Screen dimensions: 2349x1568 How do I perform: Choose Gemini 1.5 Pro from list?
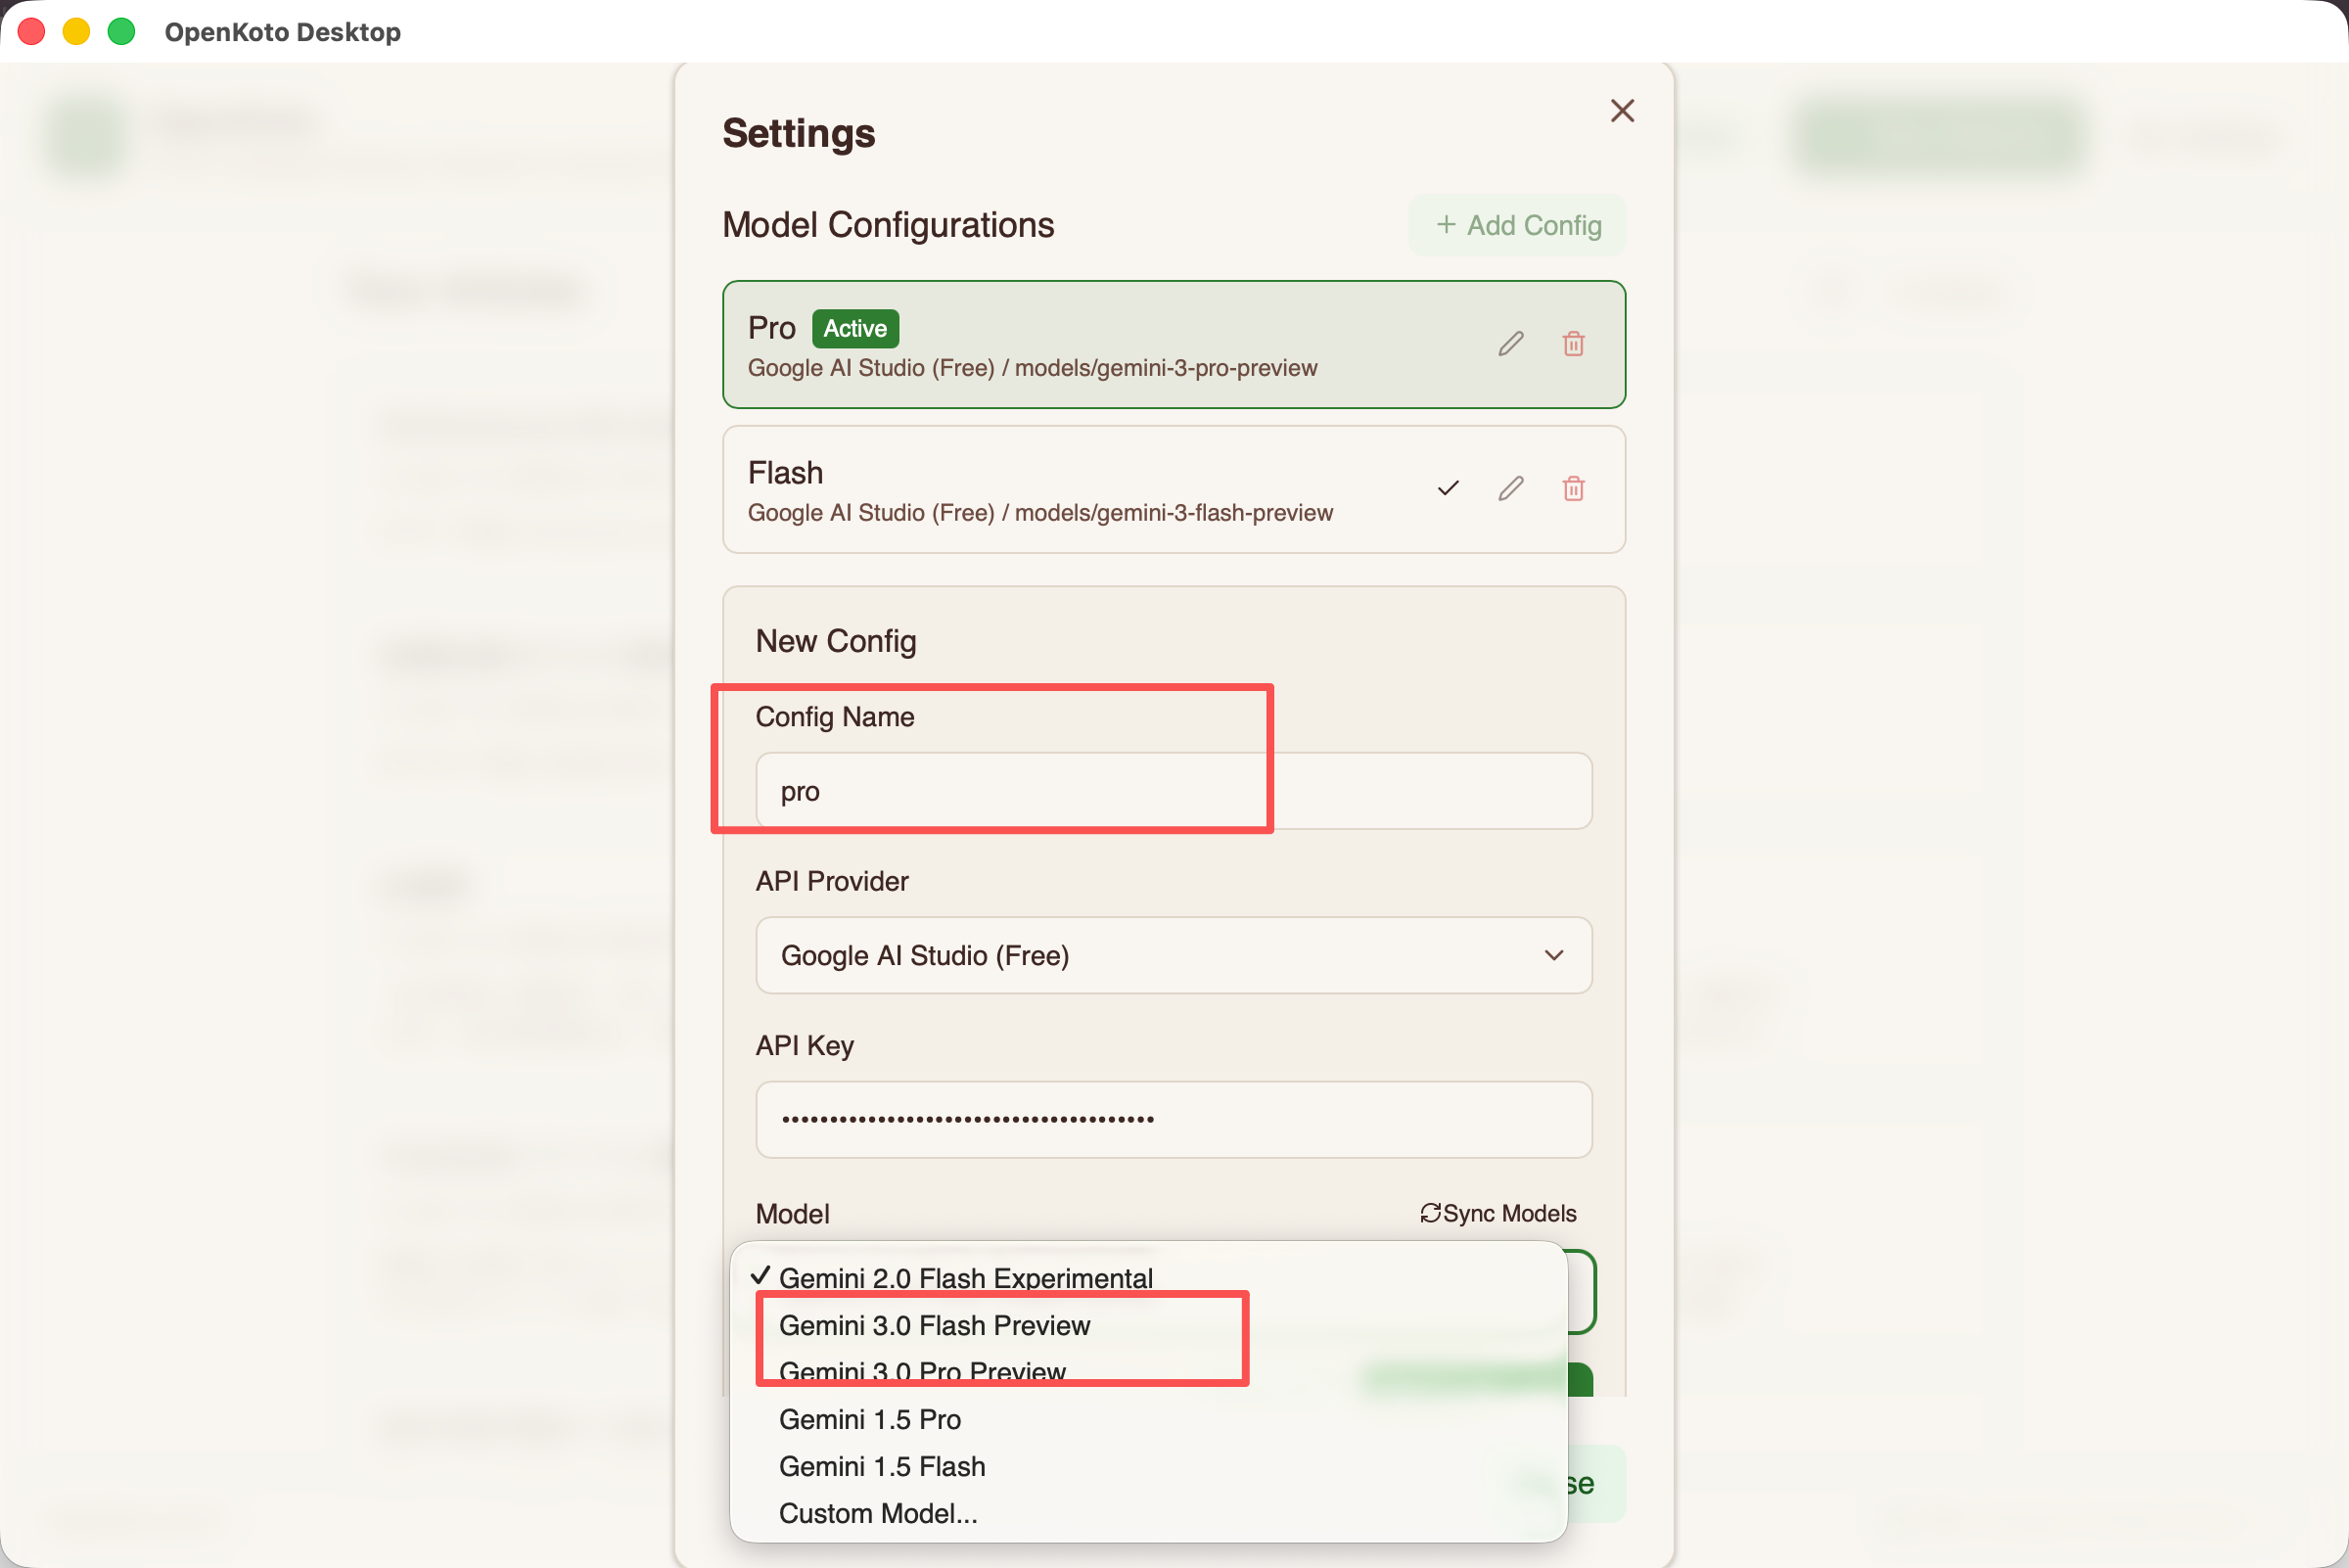(869, 1419)
